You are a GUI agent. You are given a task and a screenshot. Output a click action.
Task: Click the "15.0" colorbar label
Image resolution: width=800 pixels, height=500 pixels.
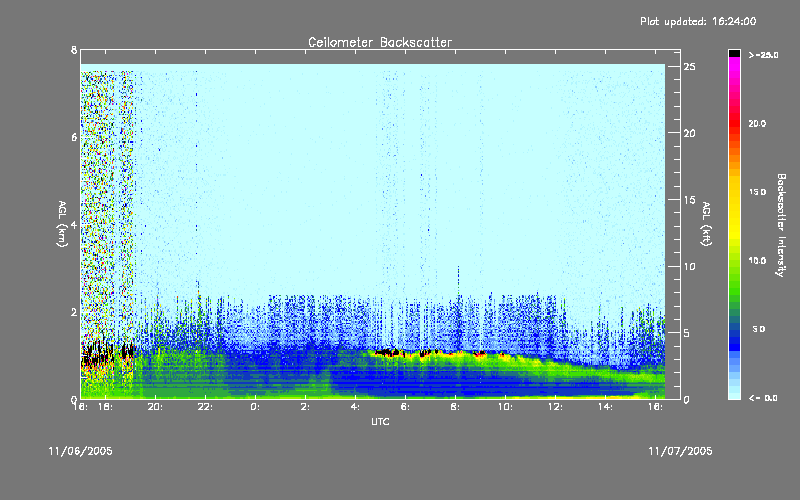click(x=758, y=192)
